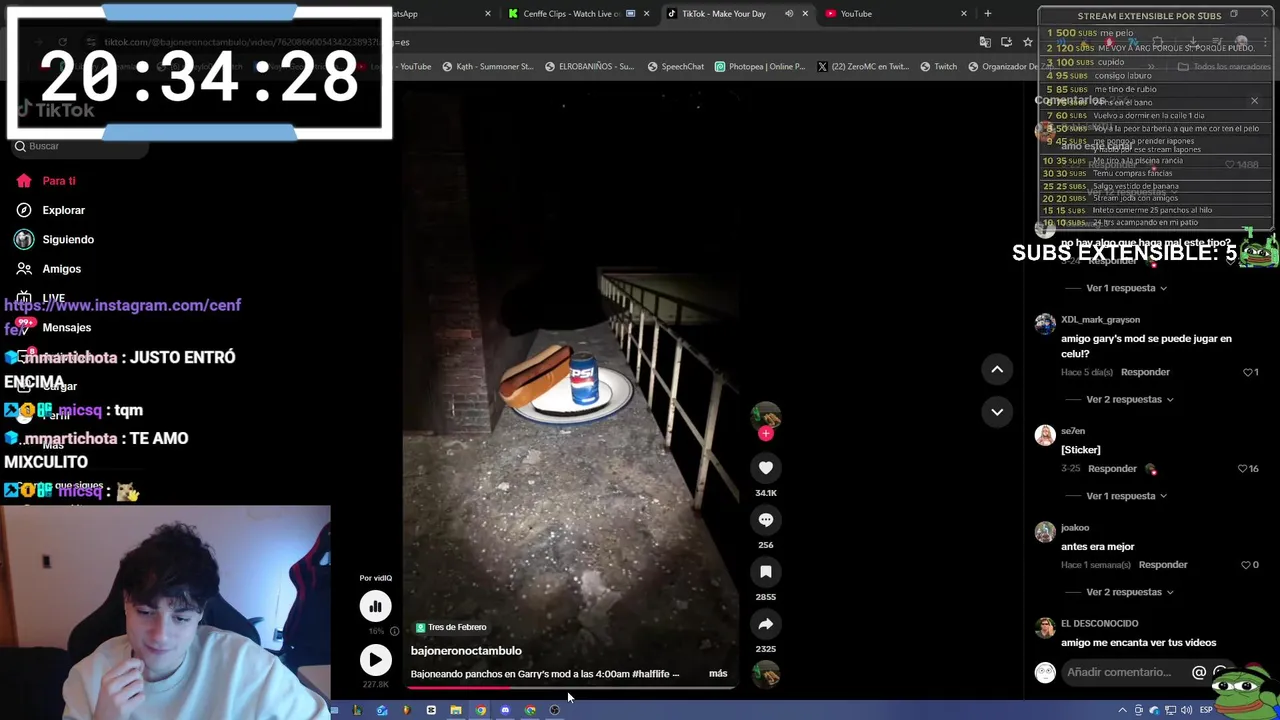Go to previous video with up arrow
This screenshot has height=720, width=1280.
point(997,369)
